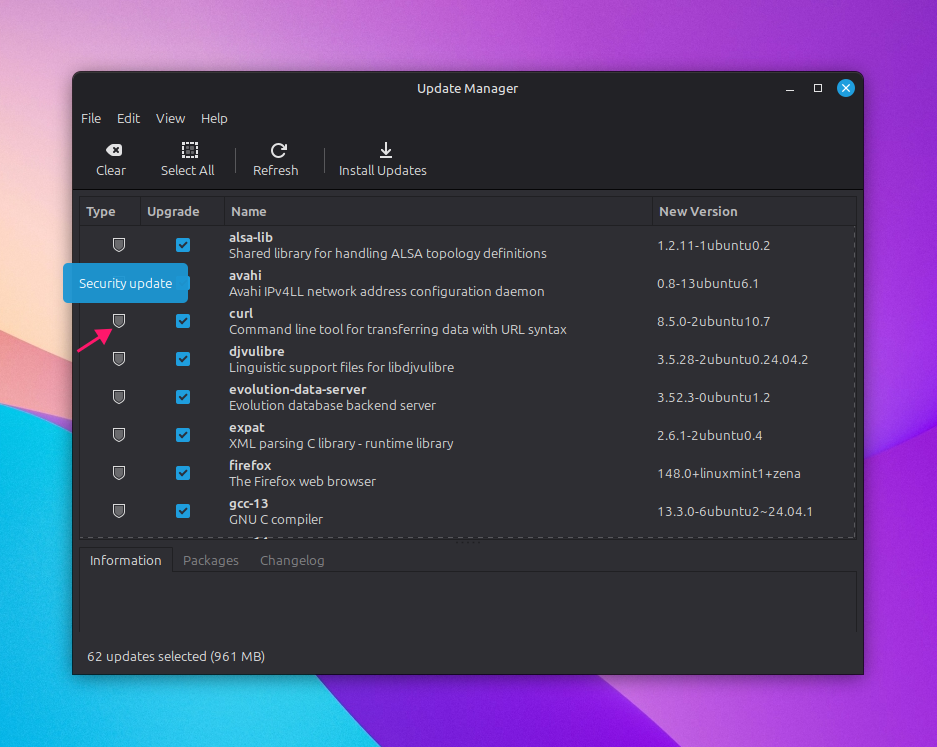The width and height of the screenshot is (937, 747).
Task: Click 'Command line tool for transferring data' description
Action: pyautogui.click(x=397, y=329)
